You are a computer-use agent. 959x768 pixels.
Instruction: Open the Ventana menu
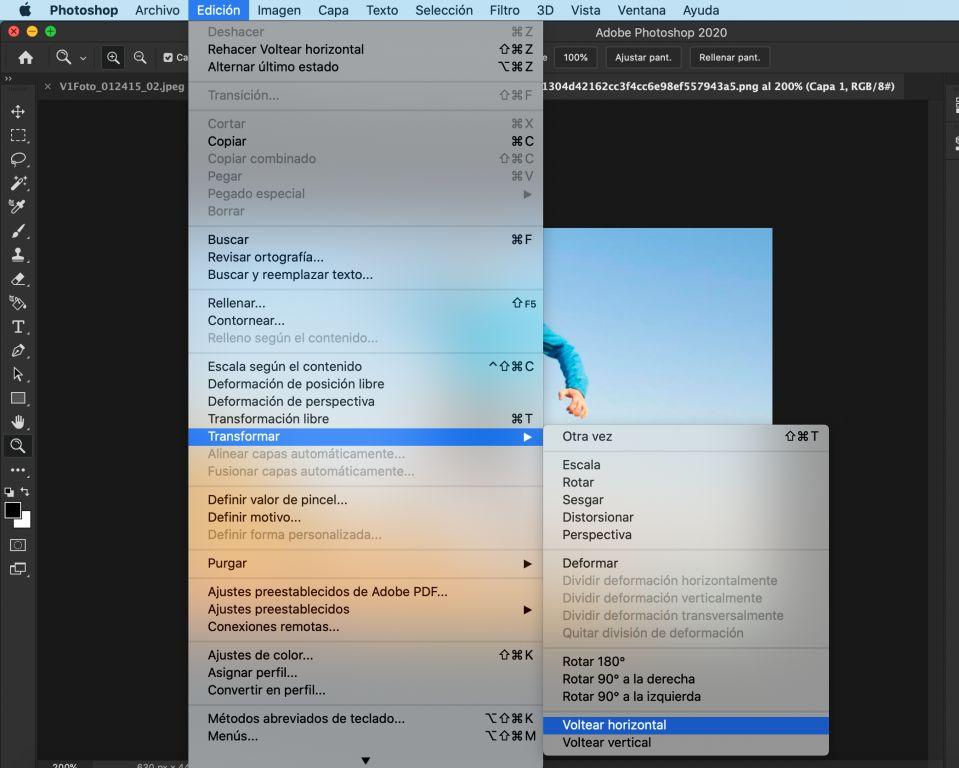[x=641, y=10]
